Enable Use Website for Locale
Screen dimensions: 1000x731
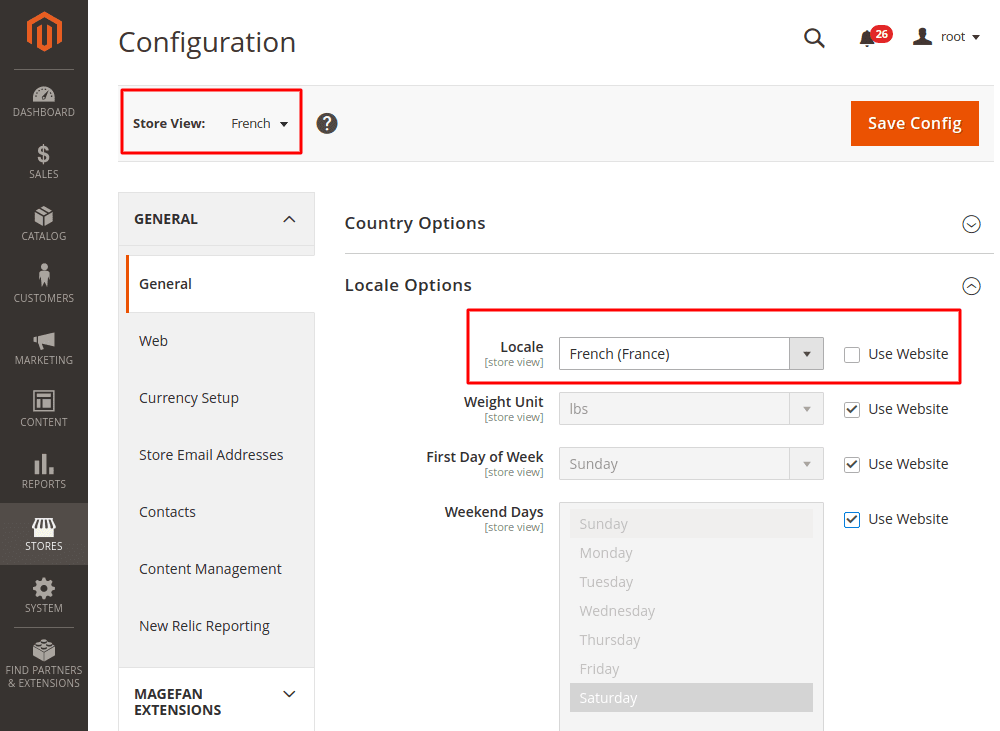pyautogui.click(x=852, y=354)
